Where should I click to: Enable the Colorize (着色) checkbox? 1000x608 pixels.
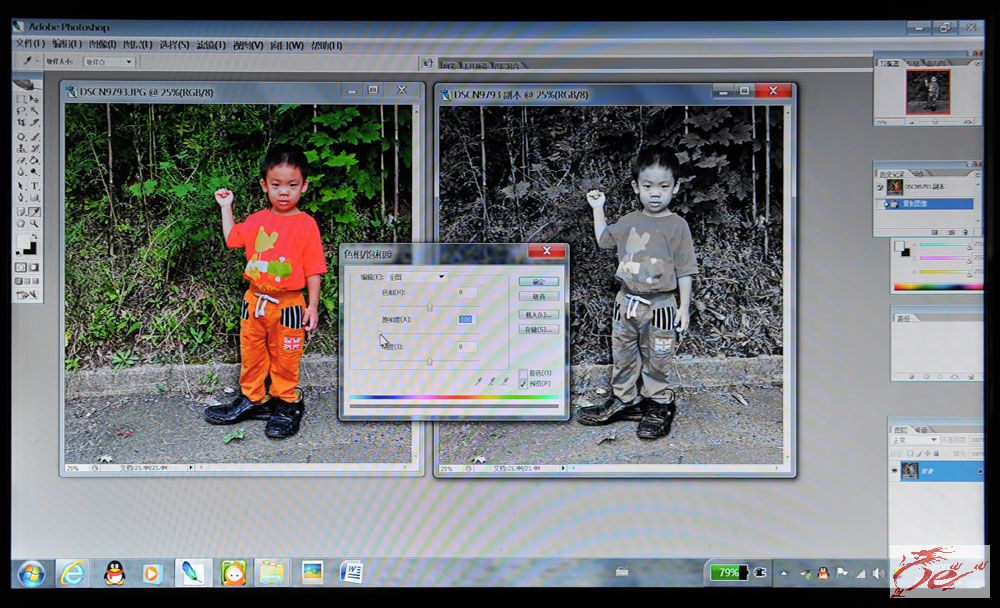coord(523,373)
